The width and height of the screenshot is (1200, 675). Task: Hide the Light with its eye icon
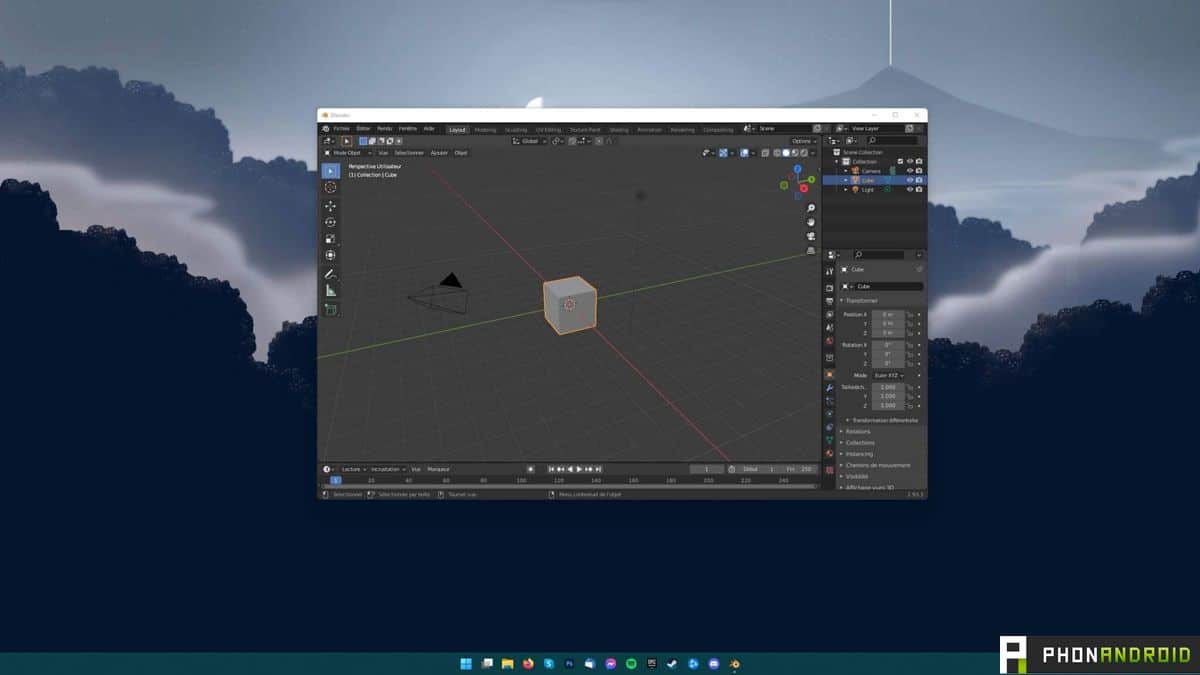coord(910,189)
